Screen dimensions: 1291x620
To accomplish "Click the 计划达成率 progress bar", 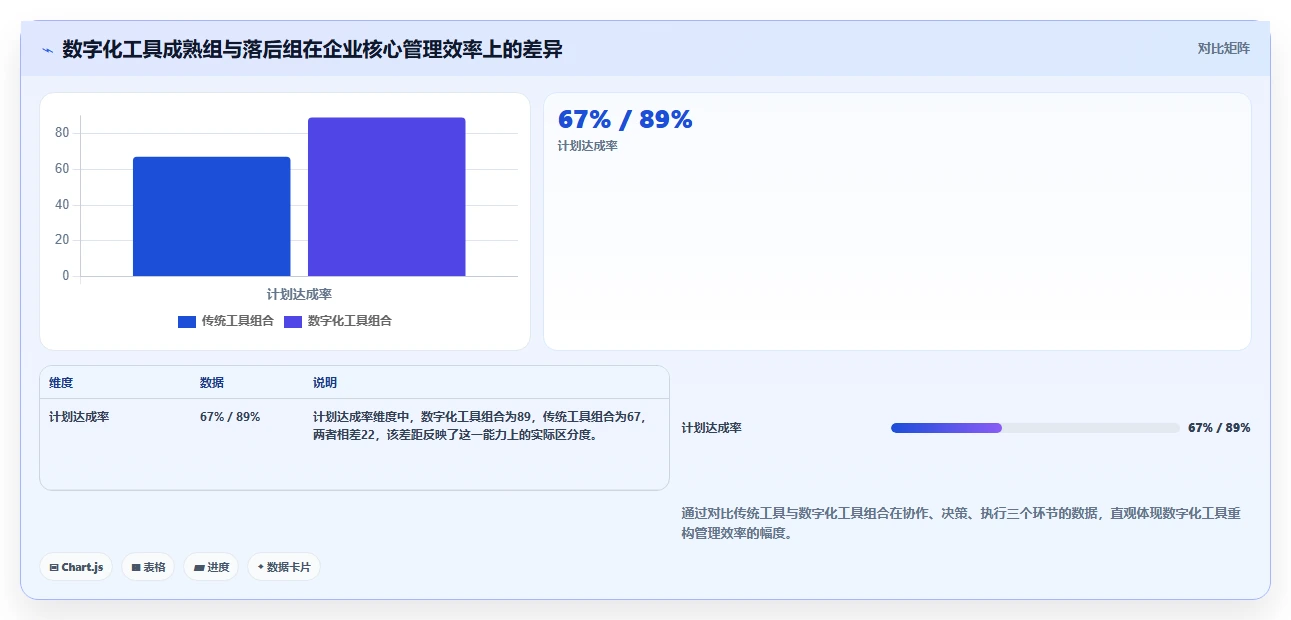I will [1035, 428].
